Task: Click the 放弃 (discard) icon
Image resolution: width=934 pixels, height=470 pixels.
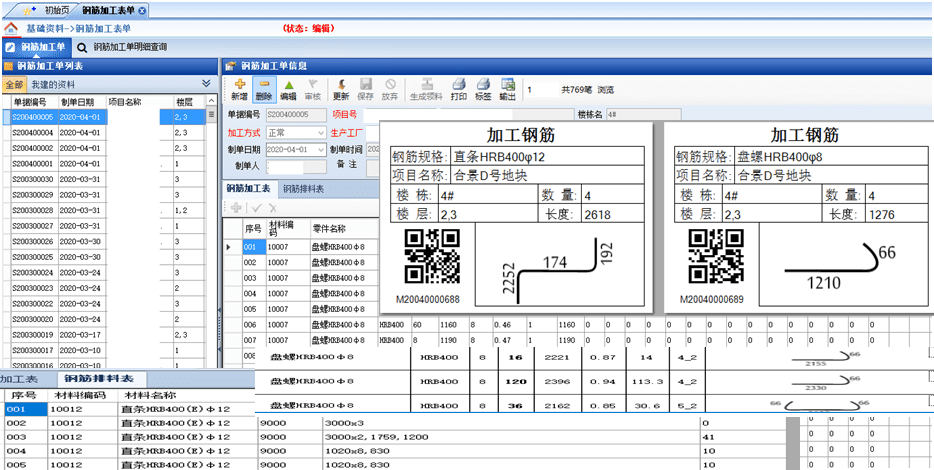Action: (390, 85)
